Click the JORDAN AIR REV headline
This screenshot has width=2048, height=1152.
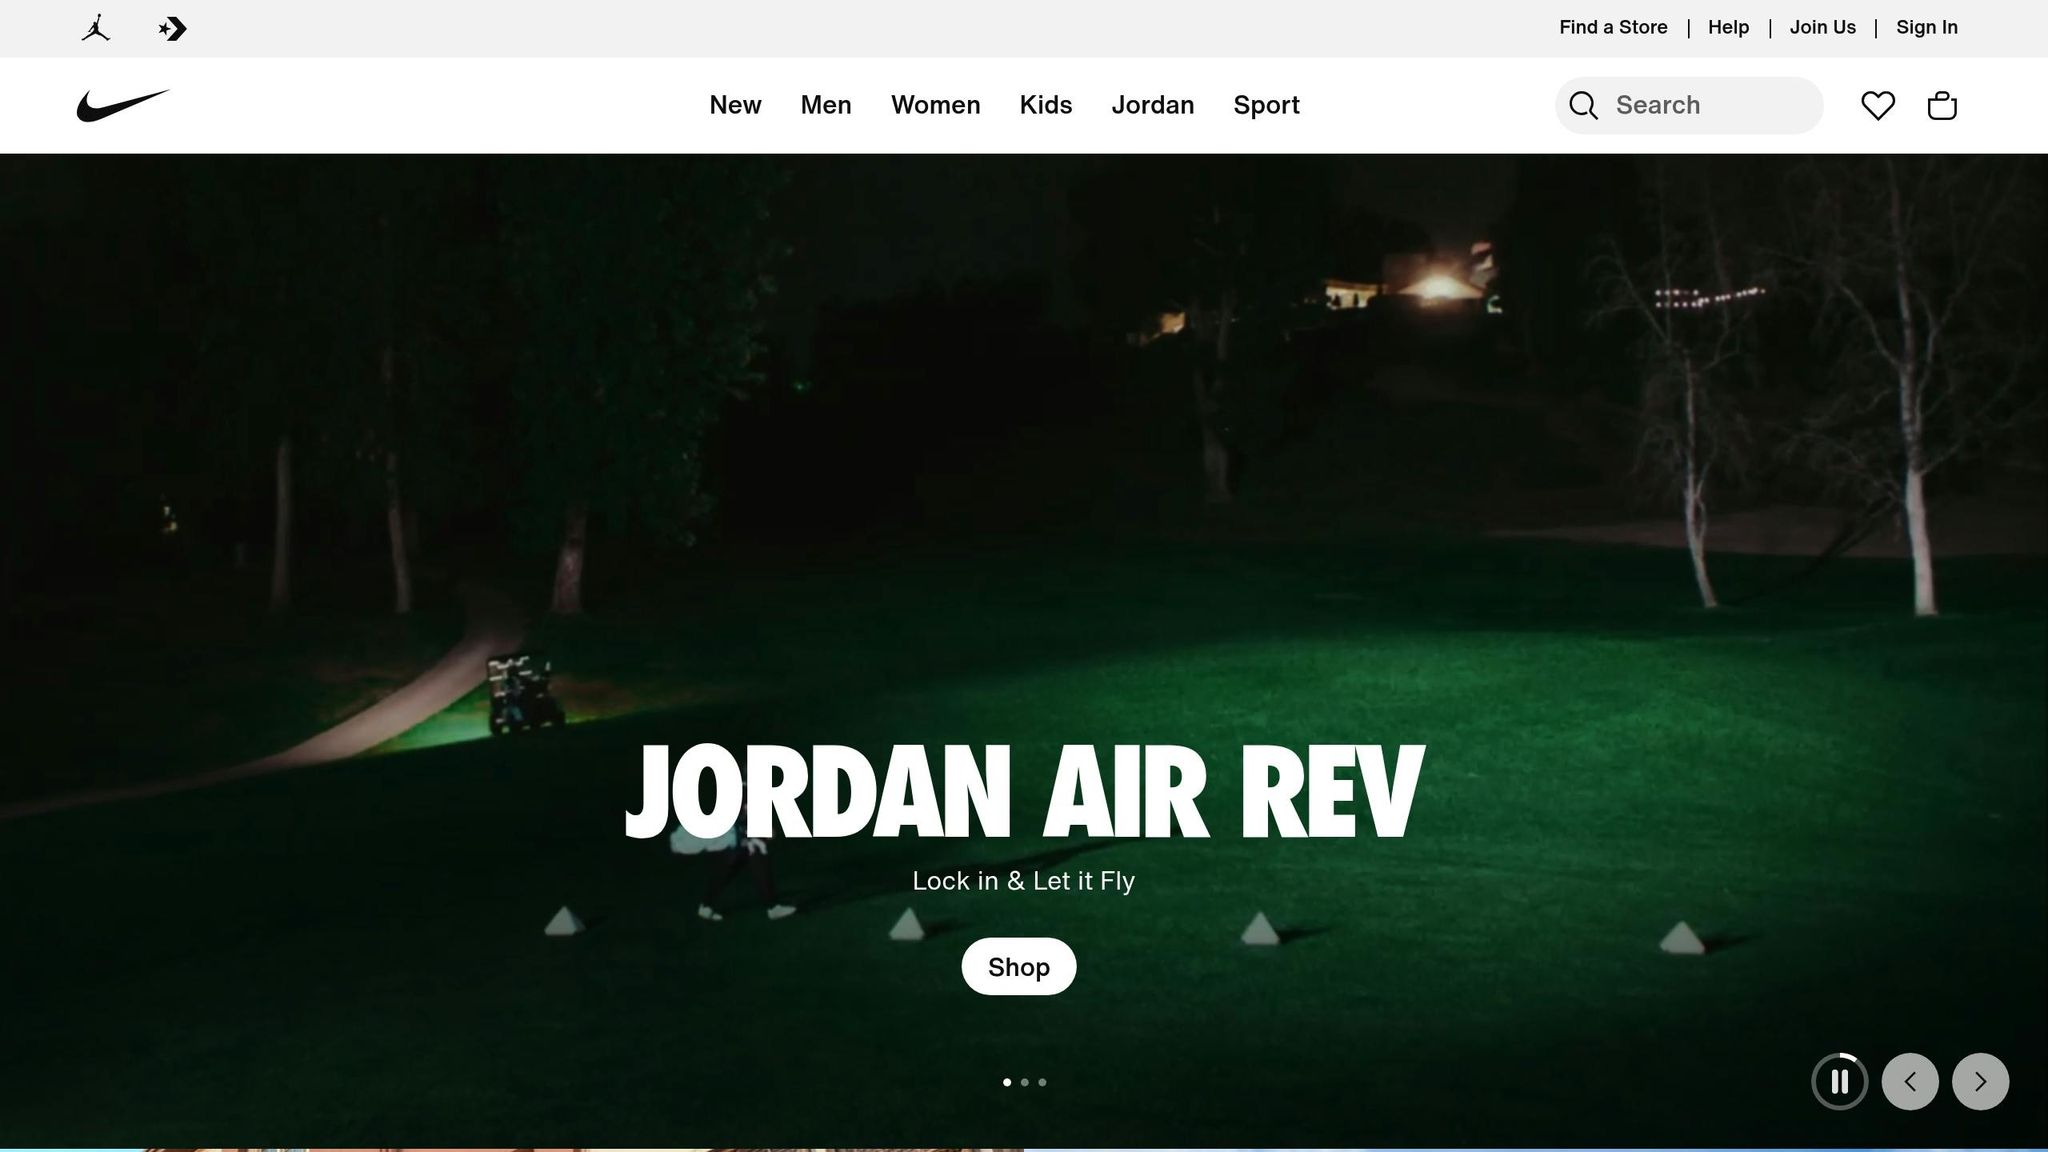[x=1024, y=790]
